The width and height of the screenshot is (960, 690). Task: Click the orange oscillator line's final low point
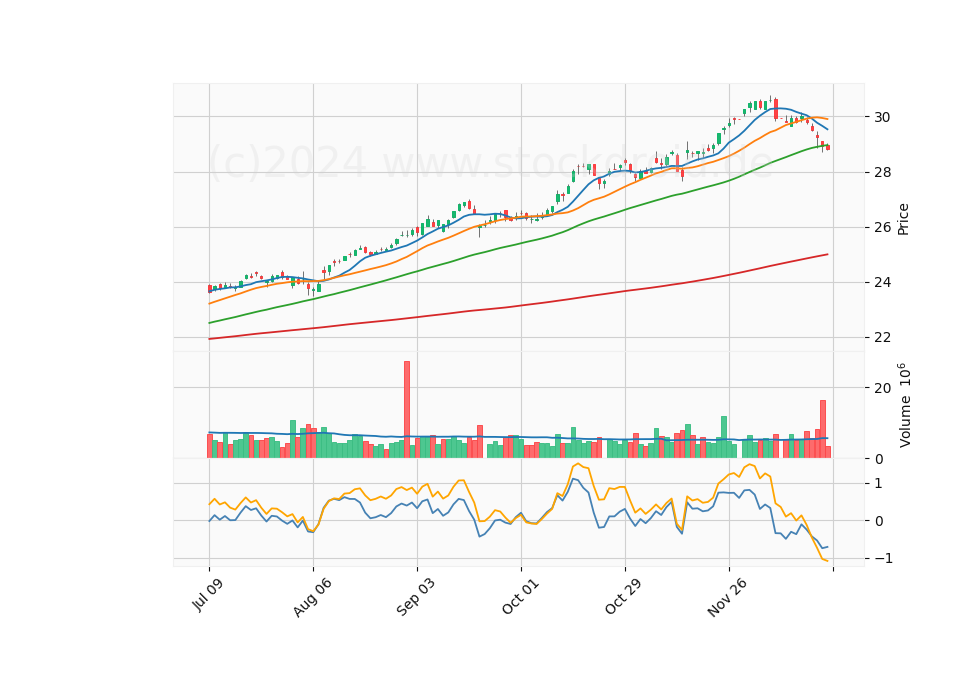pos(827,560)
